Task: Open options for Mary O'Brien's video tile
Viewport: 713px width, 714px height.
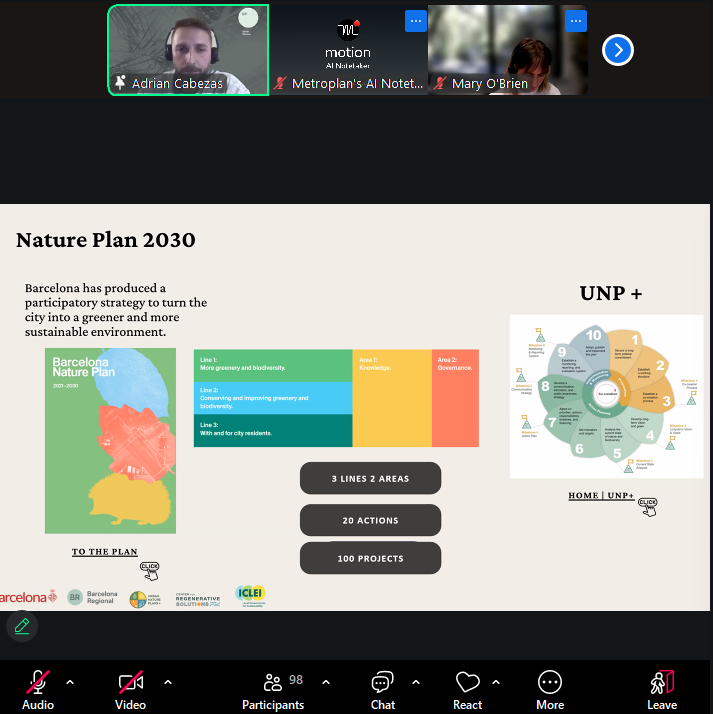Action: (x=575, y=20)
